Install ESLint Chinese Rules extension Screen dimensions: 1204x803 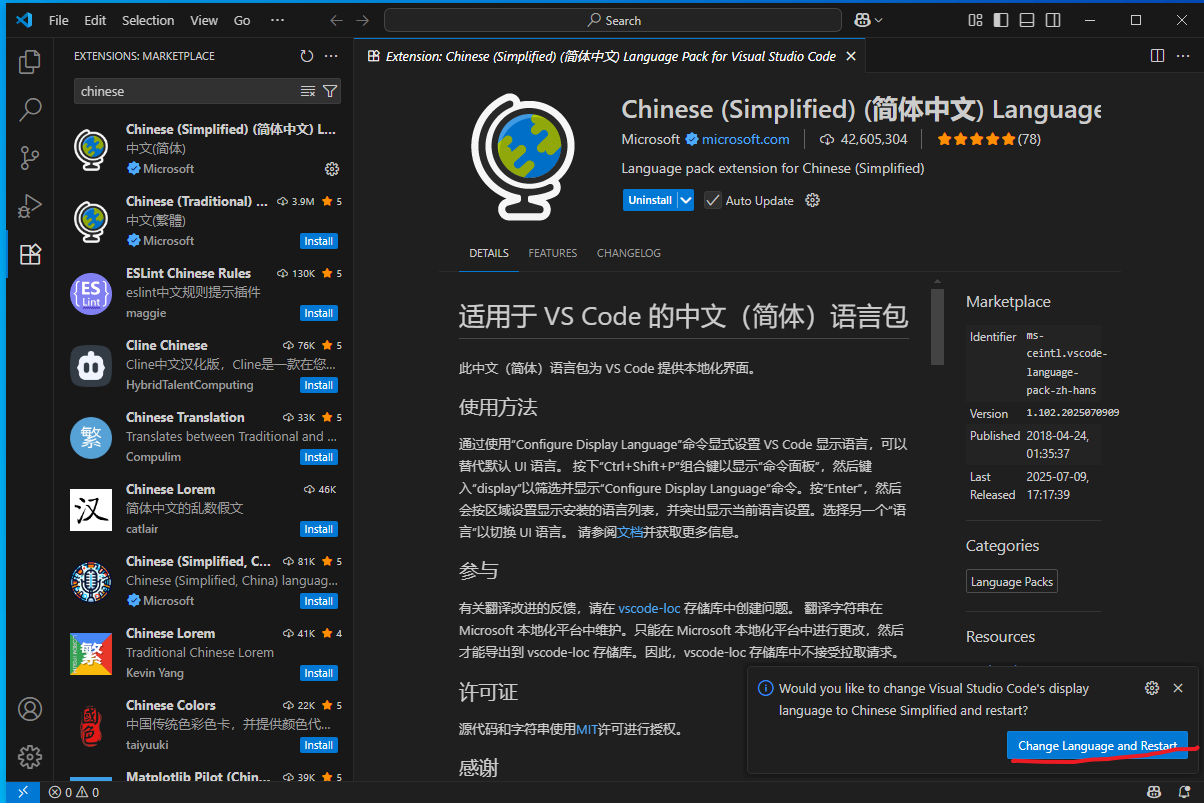click(319, 313)
